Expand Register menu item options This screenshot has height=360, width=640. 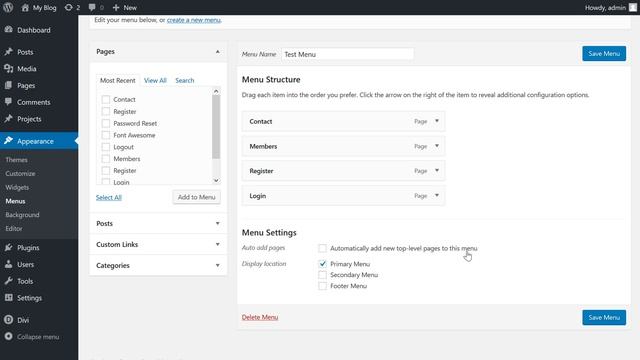click(x=437, y=170)
